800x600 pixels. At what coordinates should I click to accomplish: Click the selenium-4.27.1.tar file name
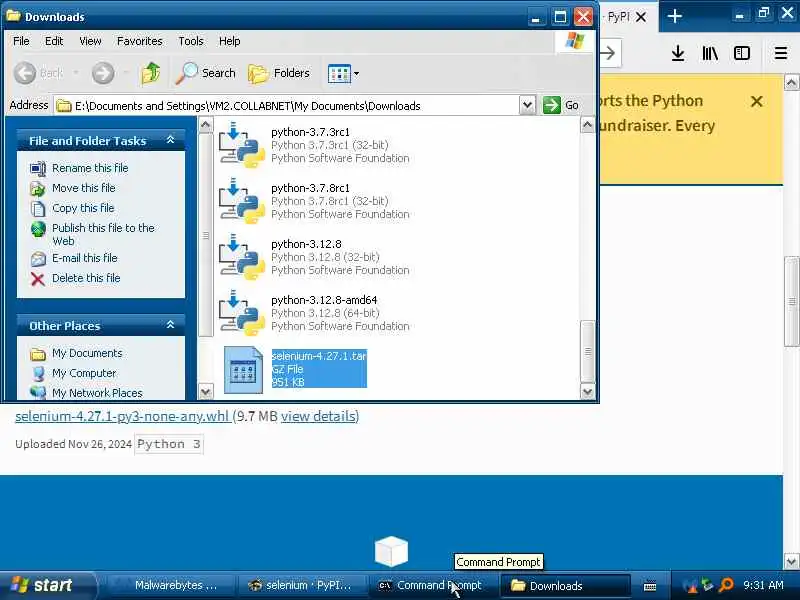point(319,356)
